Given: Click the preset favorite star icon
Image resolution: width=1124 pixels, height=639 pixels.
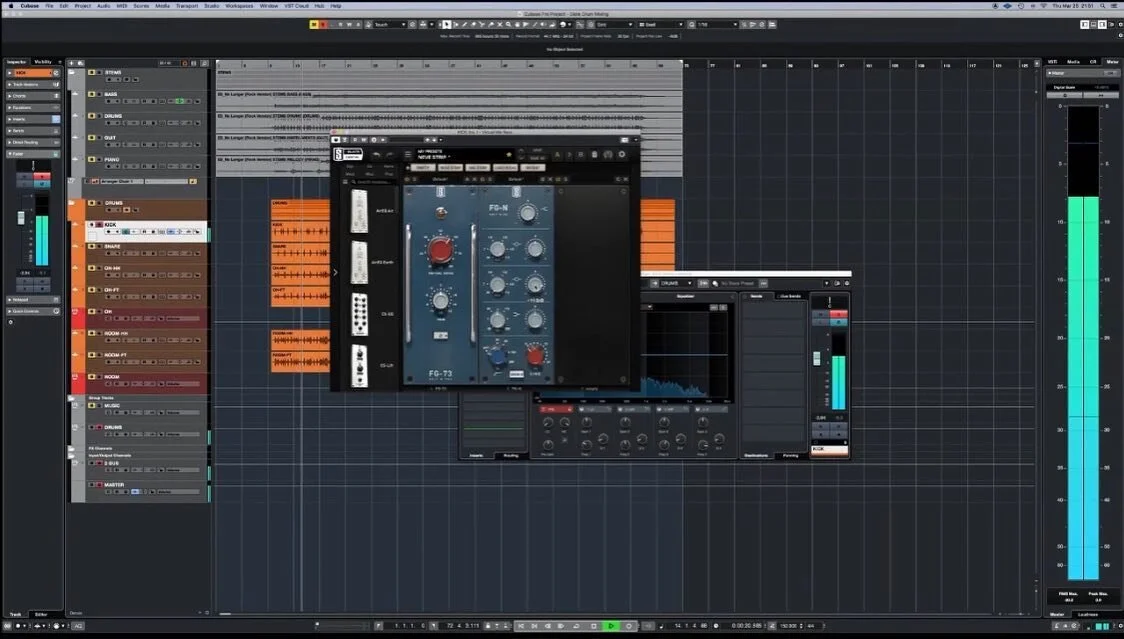Looking at the screenshot, I should coord(509,154).
